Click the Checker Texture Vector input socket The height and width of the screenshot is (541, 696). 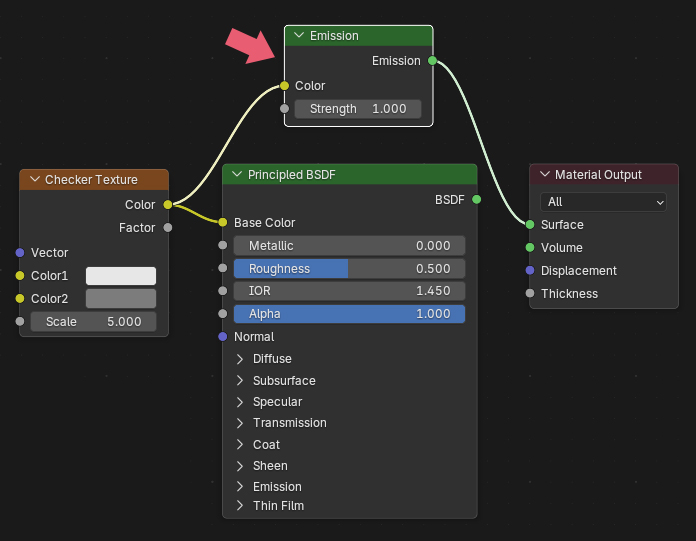tap(20, 253)
